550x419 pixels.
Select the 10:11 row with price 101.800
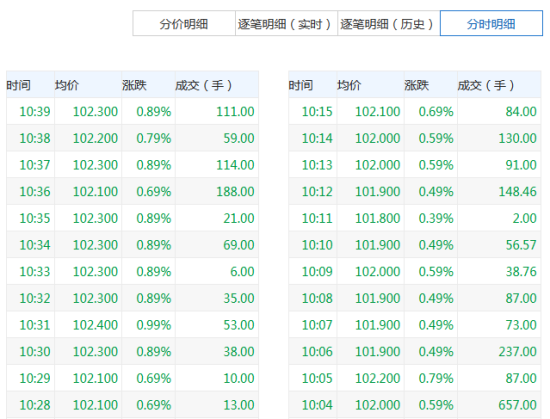pyautogui.click(x=415, y=218)
